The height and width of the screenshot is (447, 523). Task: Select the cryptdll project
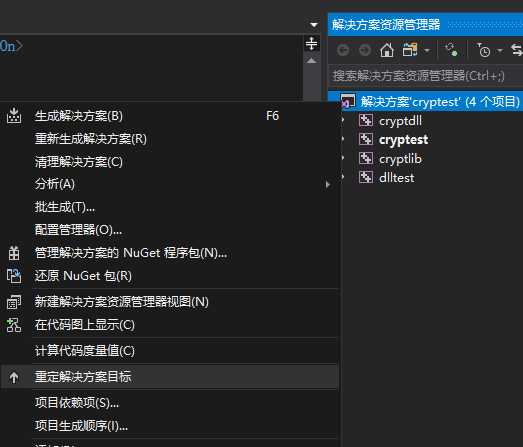pyautogui.click(x=400, y=121)
